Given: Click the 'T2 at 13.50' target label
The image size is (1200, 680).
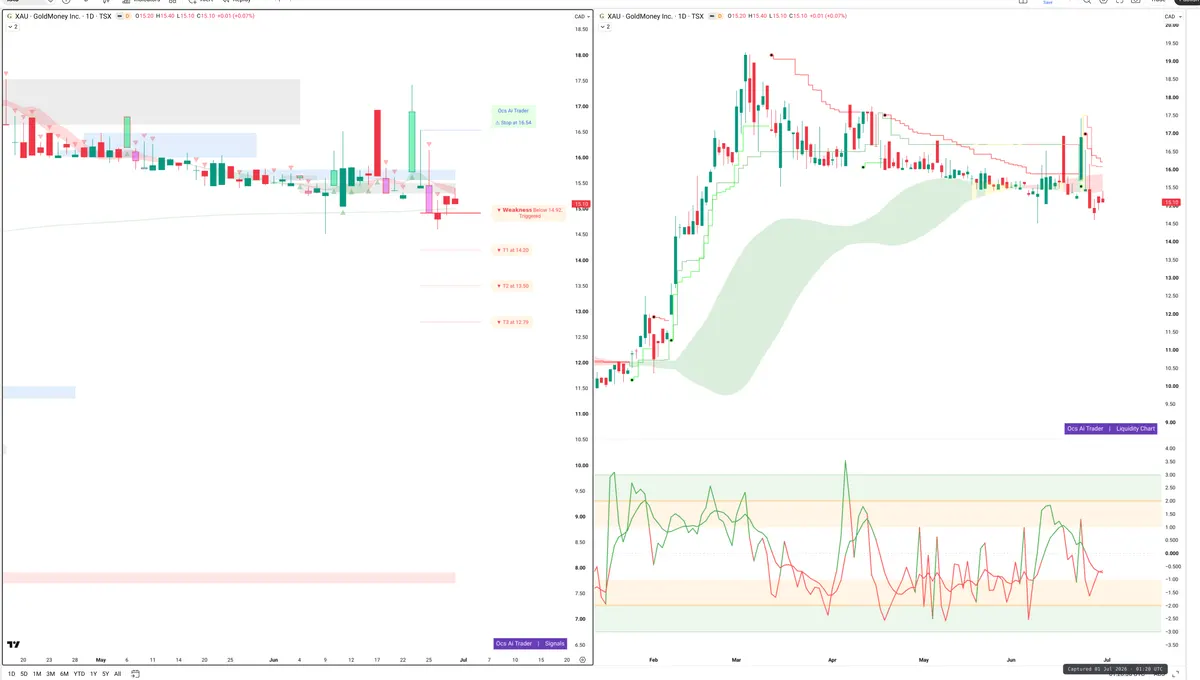Looking at the screenshot, I should pyautogui.click(x=513, y=286).
